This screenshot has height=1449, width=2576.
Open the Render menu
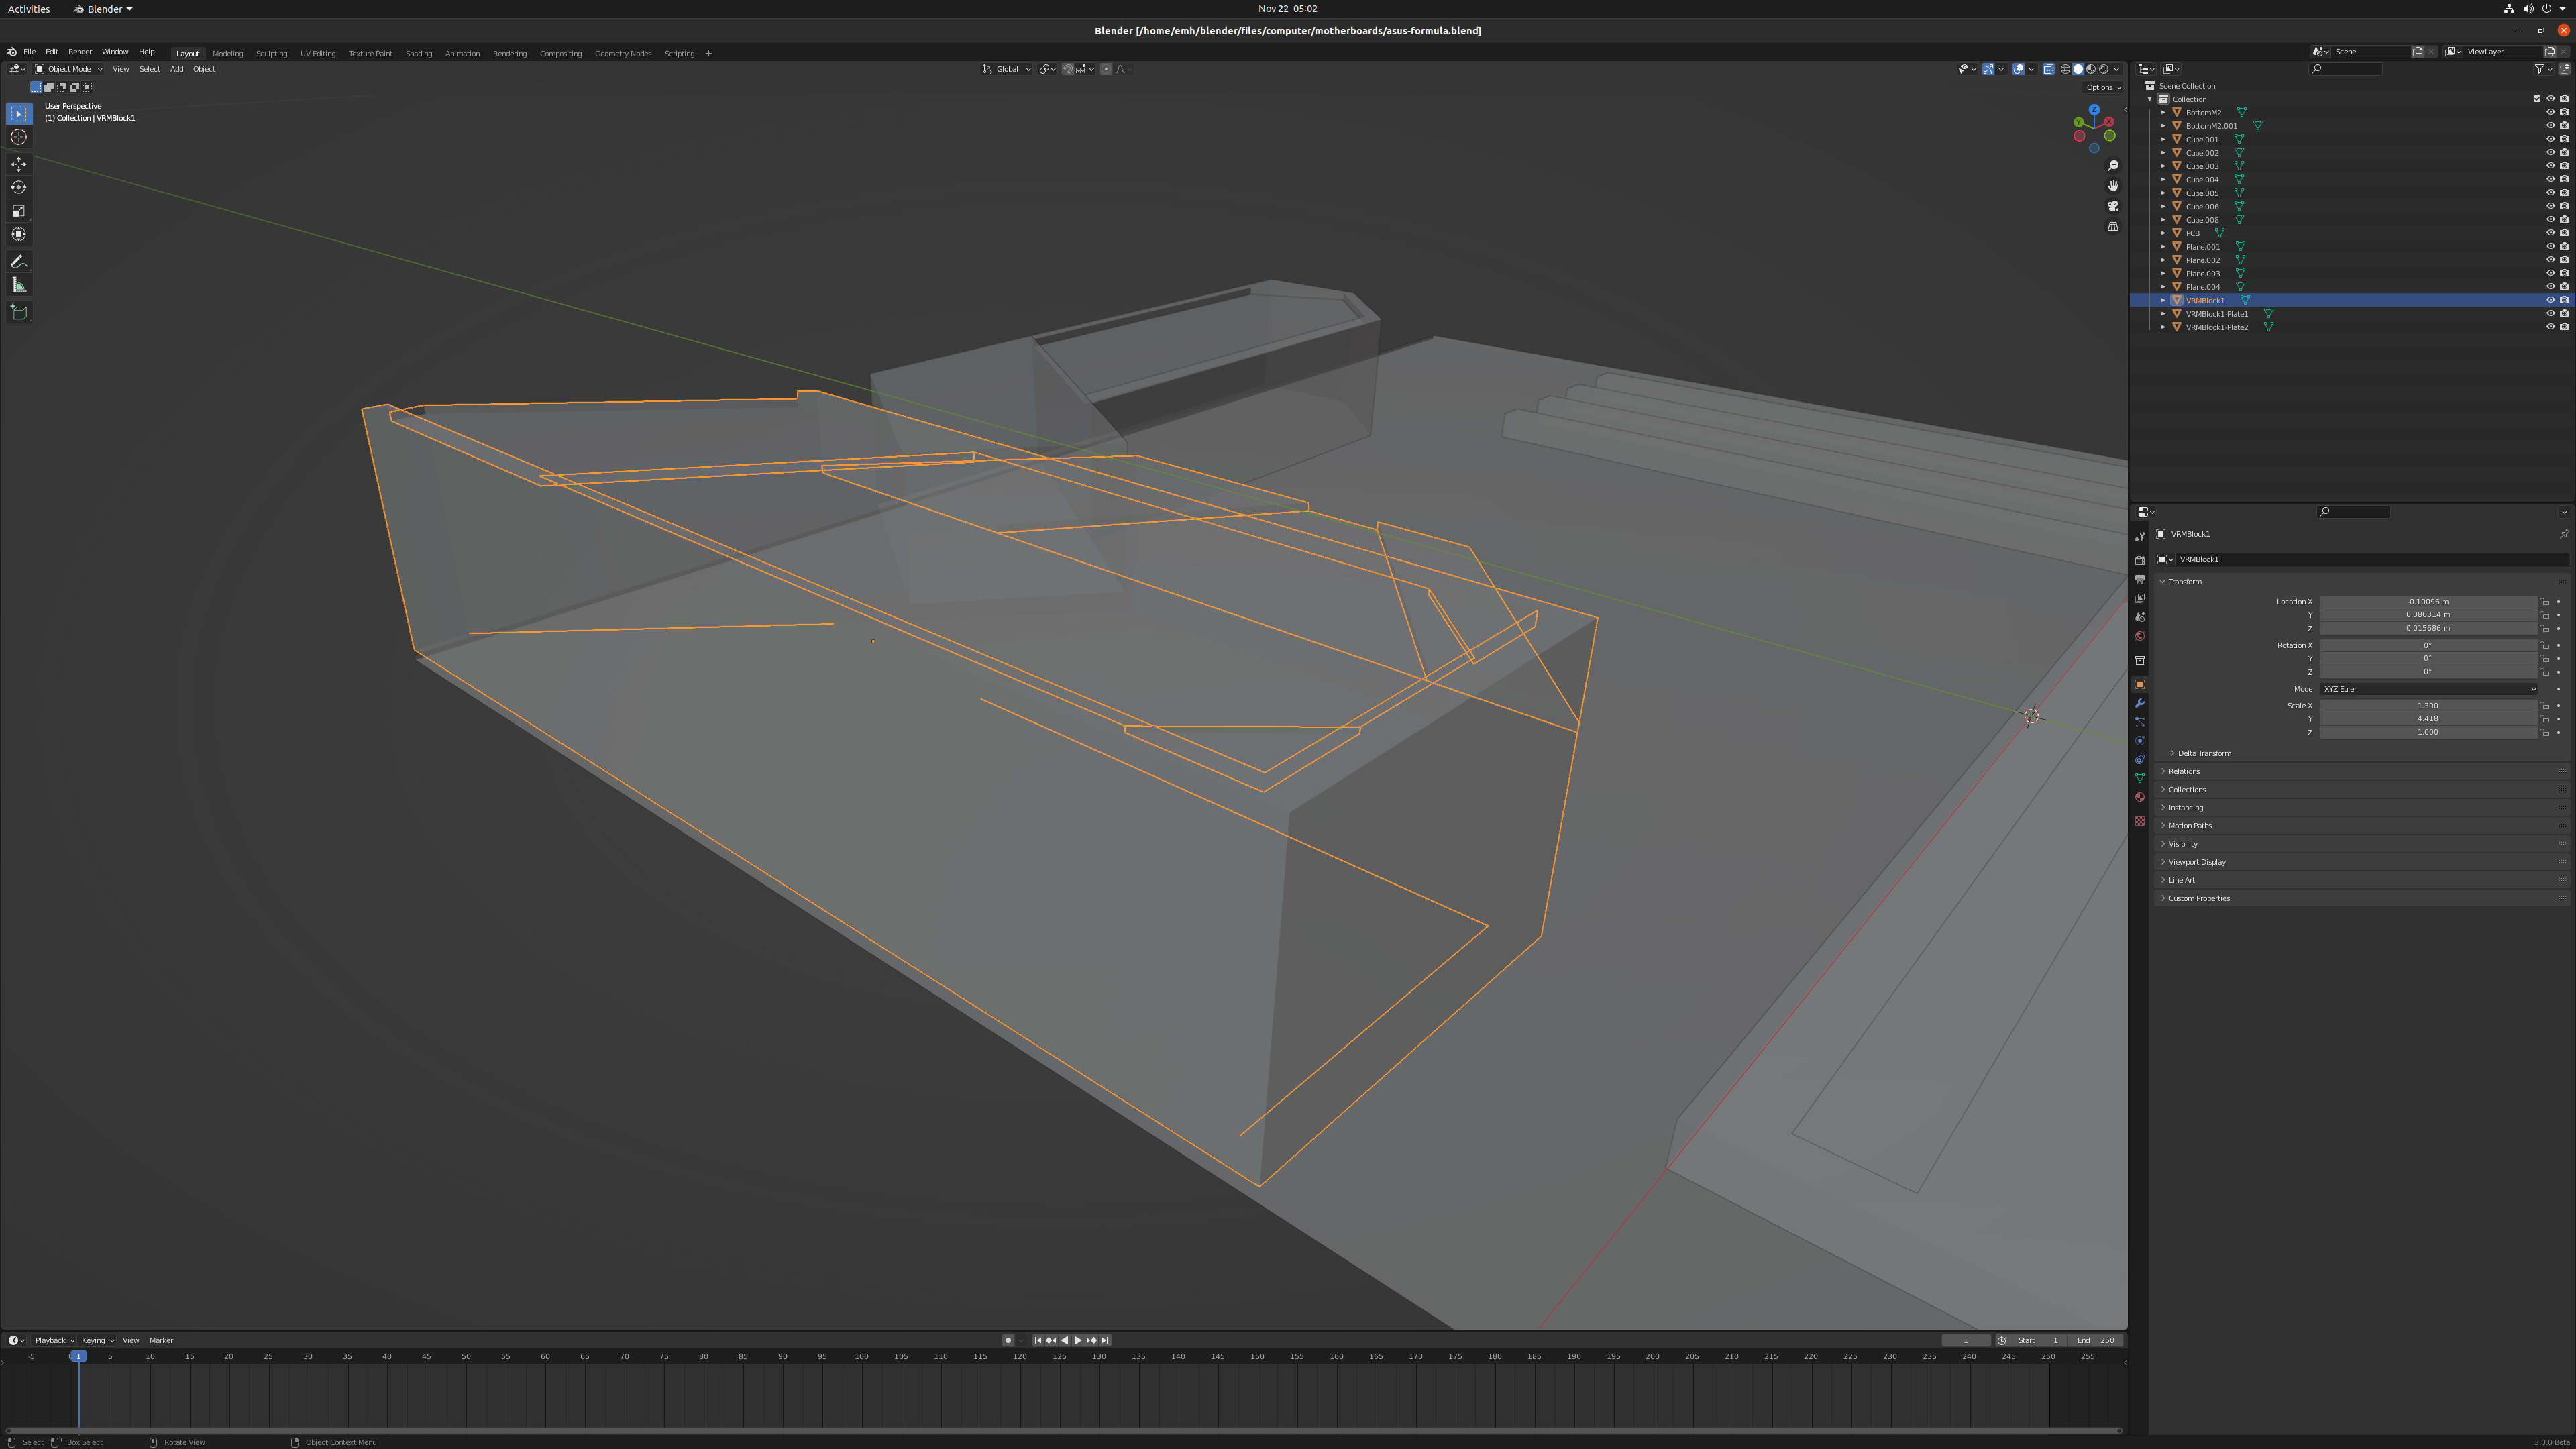(80, 52)
